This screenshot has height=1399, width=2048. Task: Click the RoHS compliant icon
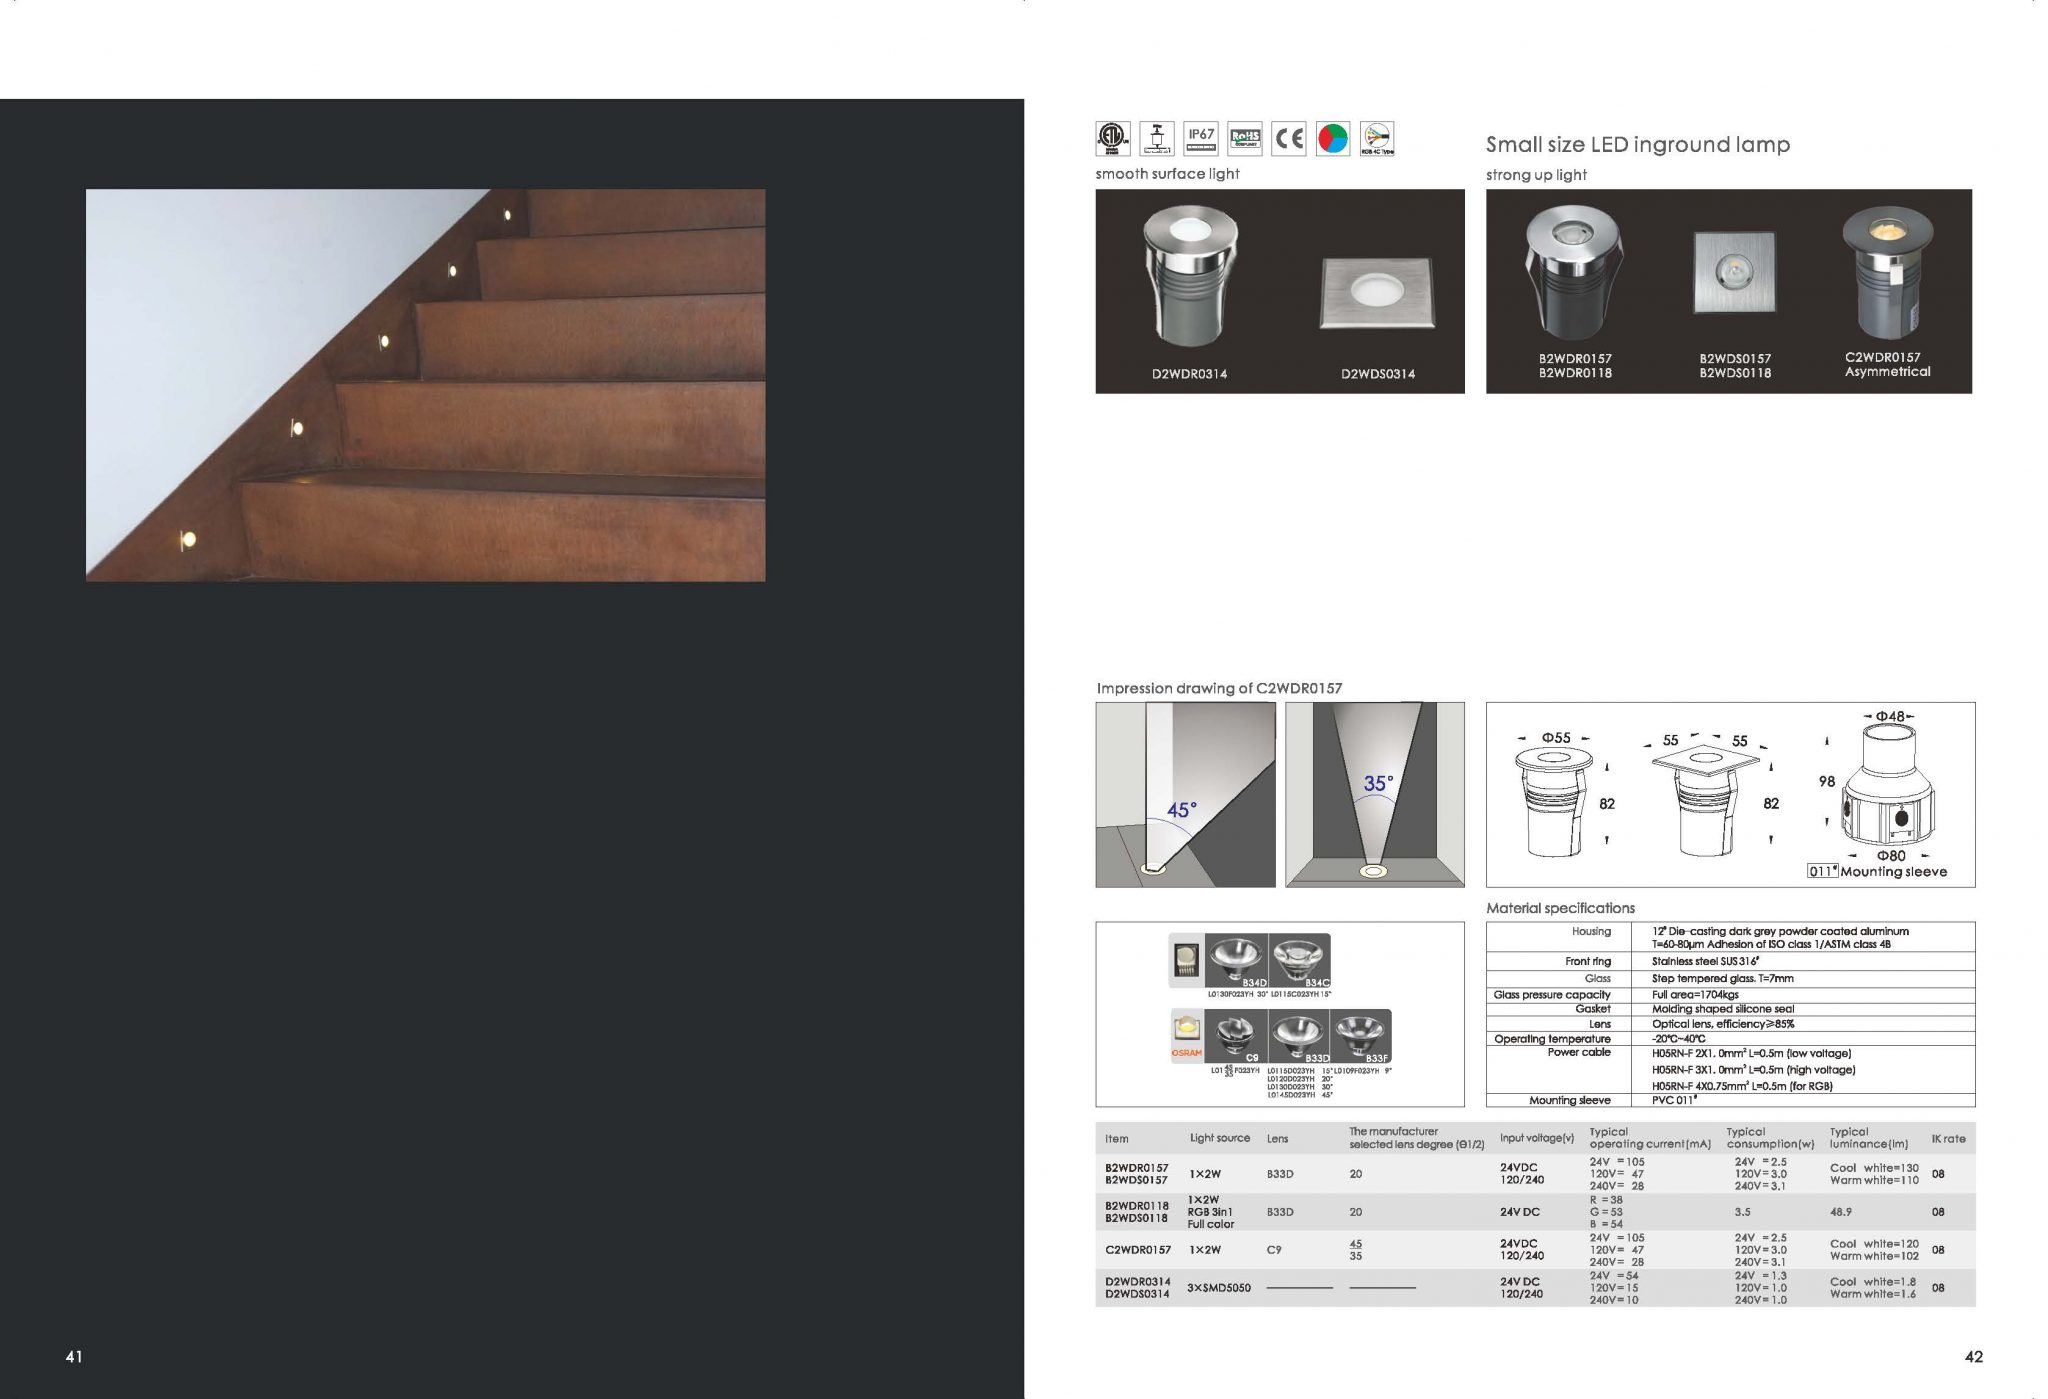[x=1245, y=138]
